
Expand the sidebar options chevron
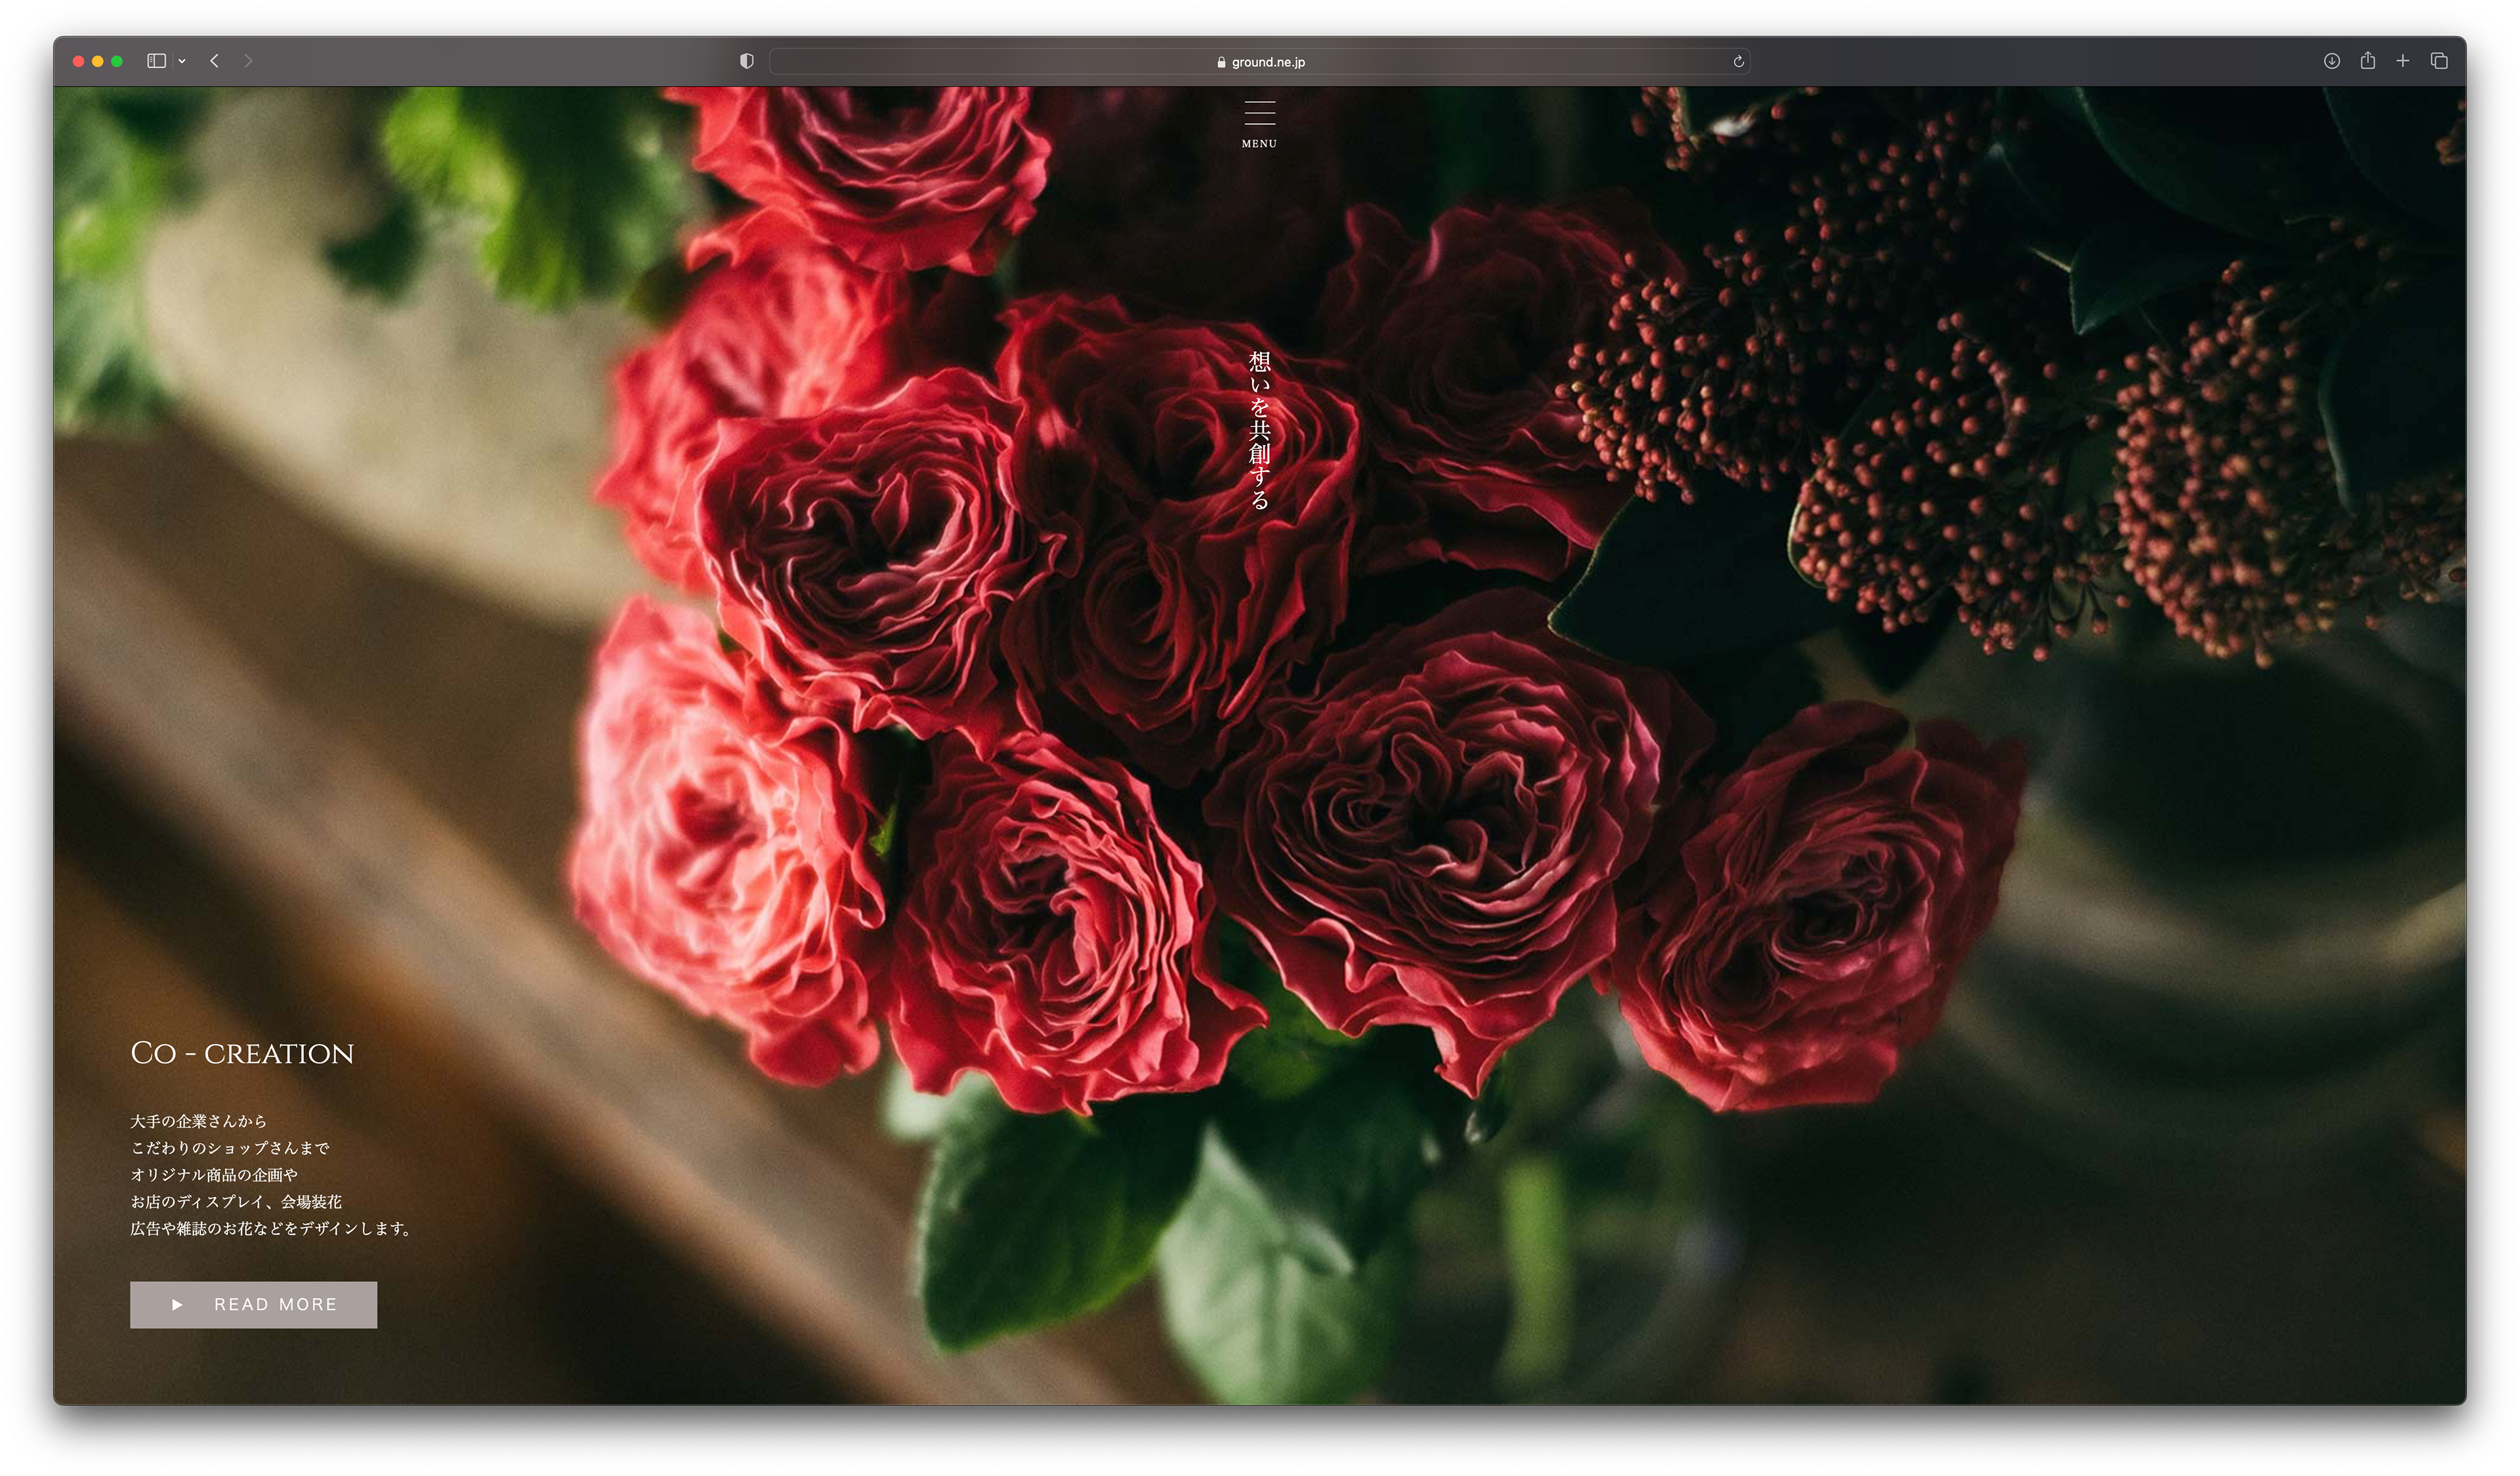tap(182, 61)
